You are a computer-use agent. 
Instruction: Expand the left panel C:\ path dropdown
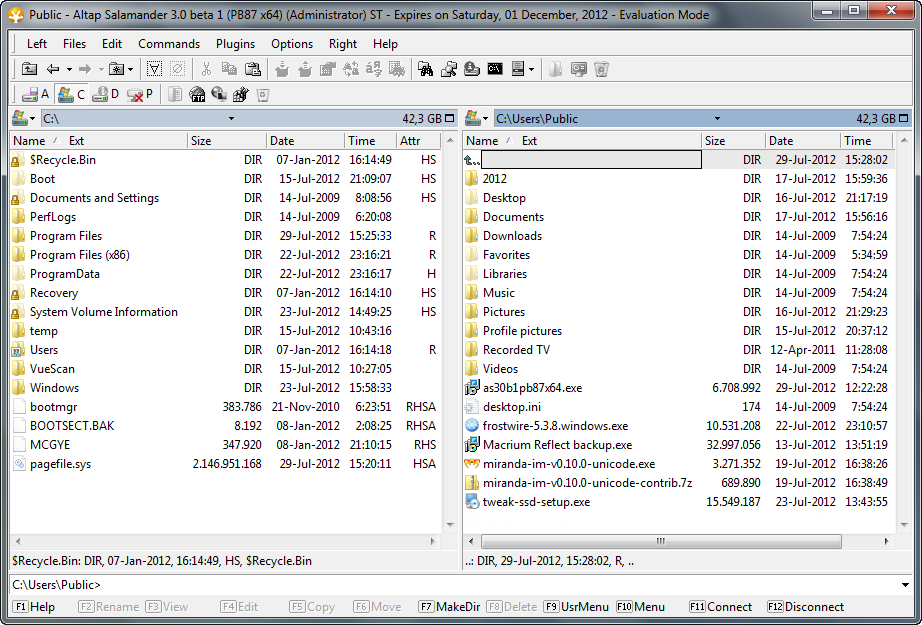pos(231,118)
